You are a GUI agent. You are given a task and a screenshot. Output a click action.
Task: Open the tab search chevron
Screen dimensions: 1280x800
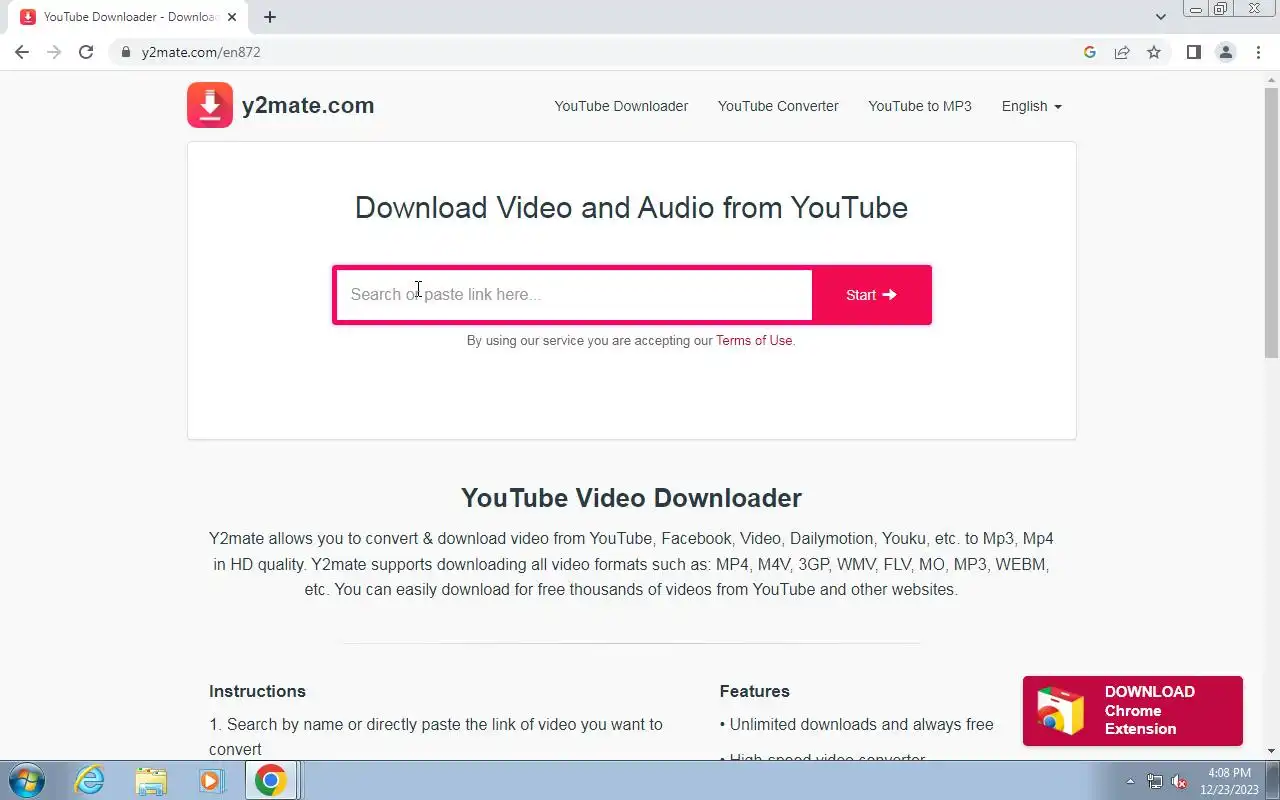tap(1160, 17)
